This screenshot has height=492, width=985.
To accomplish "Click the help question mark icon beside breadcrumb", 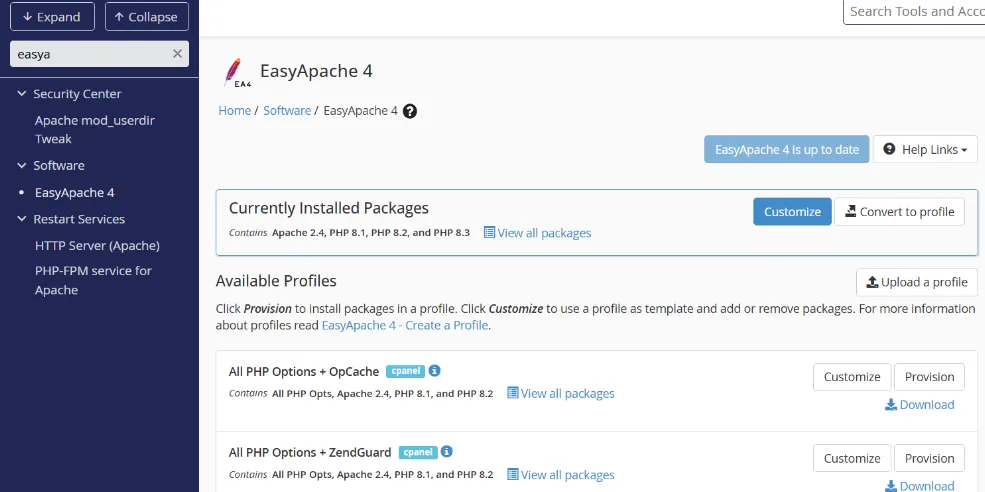I will click(x=410, y=111).
